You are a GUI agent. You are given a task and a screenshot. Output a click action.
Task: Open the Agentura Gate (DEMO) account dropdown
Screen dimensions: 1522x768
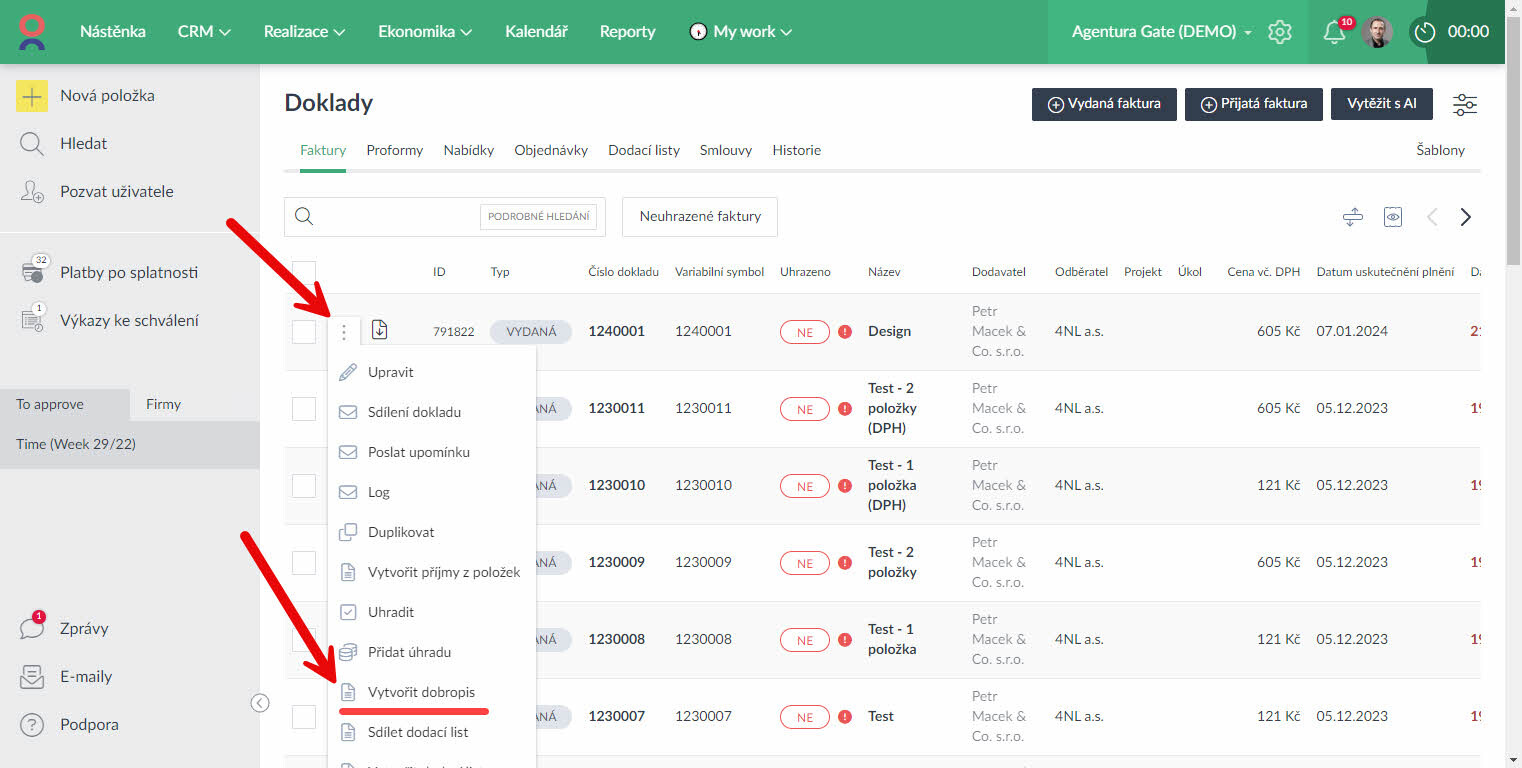click(1161, 32)
